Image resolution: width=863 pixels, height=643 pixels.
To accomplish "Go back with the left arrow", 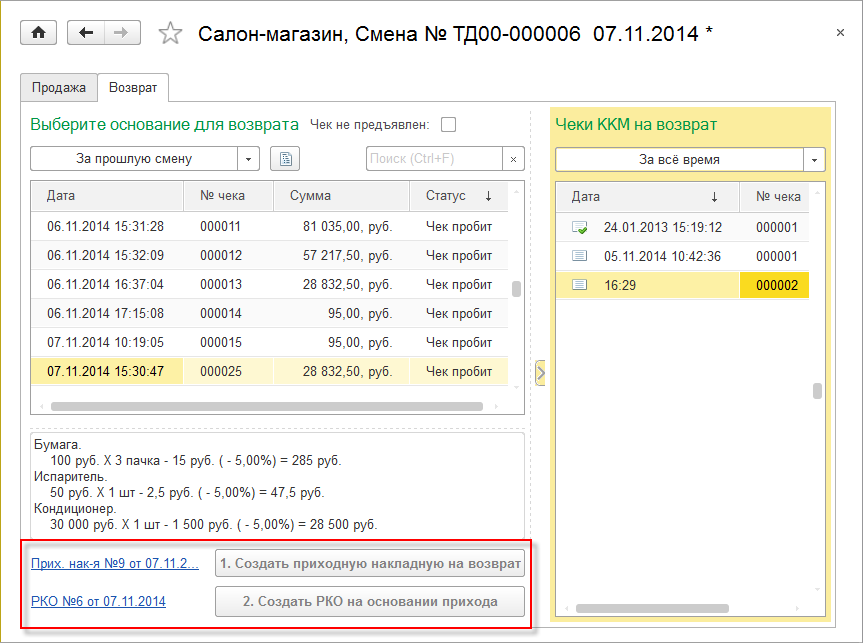I will [85, 33].
